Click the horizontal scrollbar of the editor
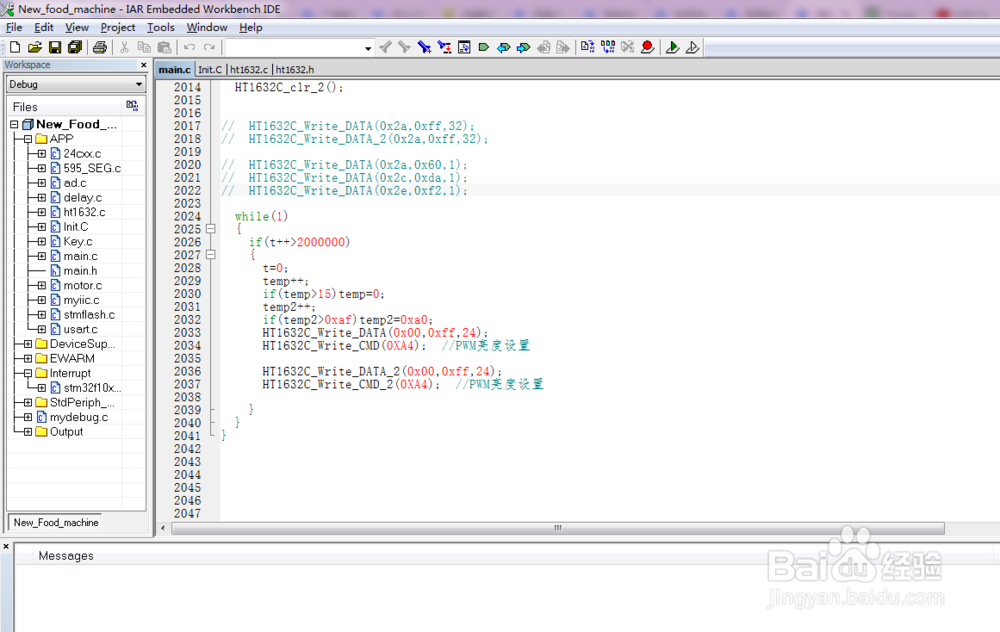This screenshot has height=632, width=1000. 557,528
